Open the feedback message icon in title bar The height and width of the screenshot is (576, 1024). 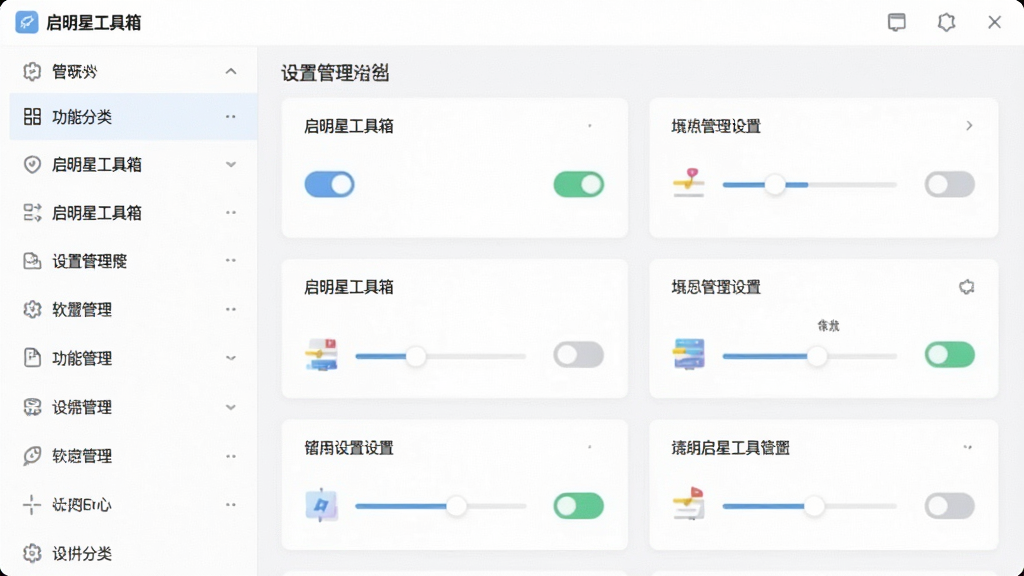(x=897, y=22)
